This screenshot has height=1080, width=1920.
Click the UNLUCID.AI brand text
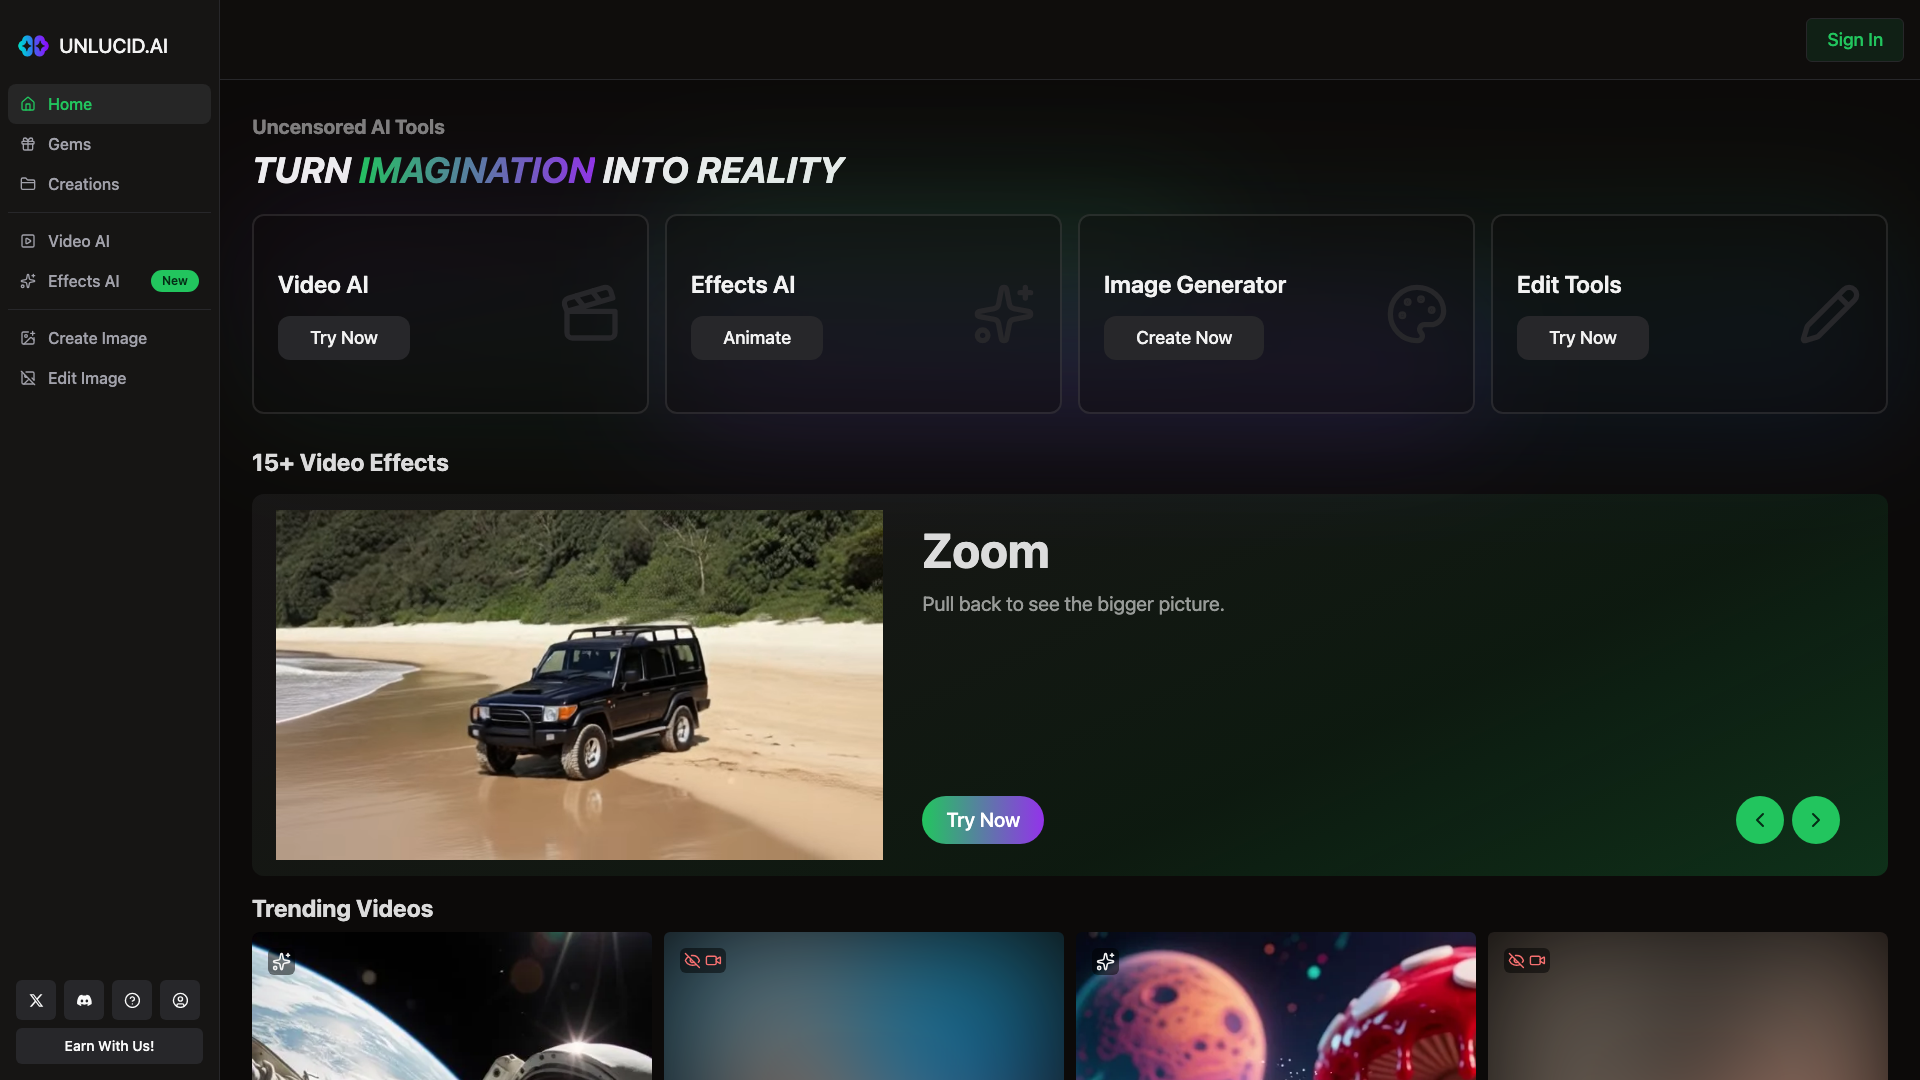pos(113,46)
